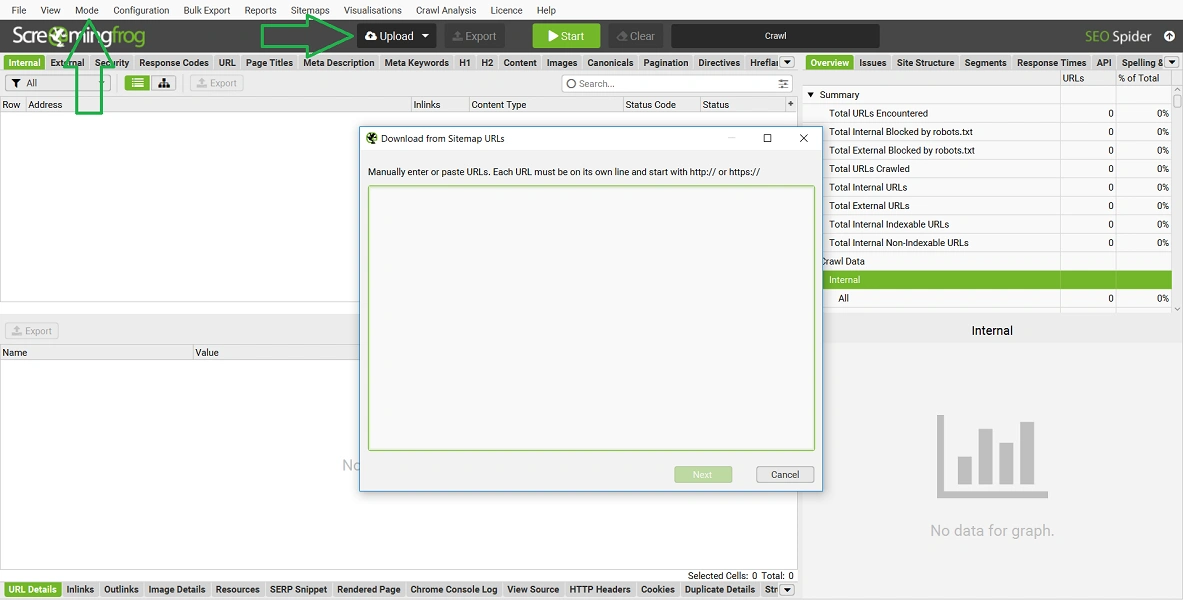Click the green Start button
This screenshot has height=600, width=1183.
coord(566,35)
